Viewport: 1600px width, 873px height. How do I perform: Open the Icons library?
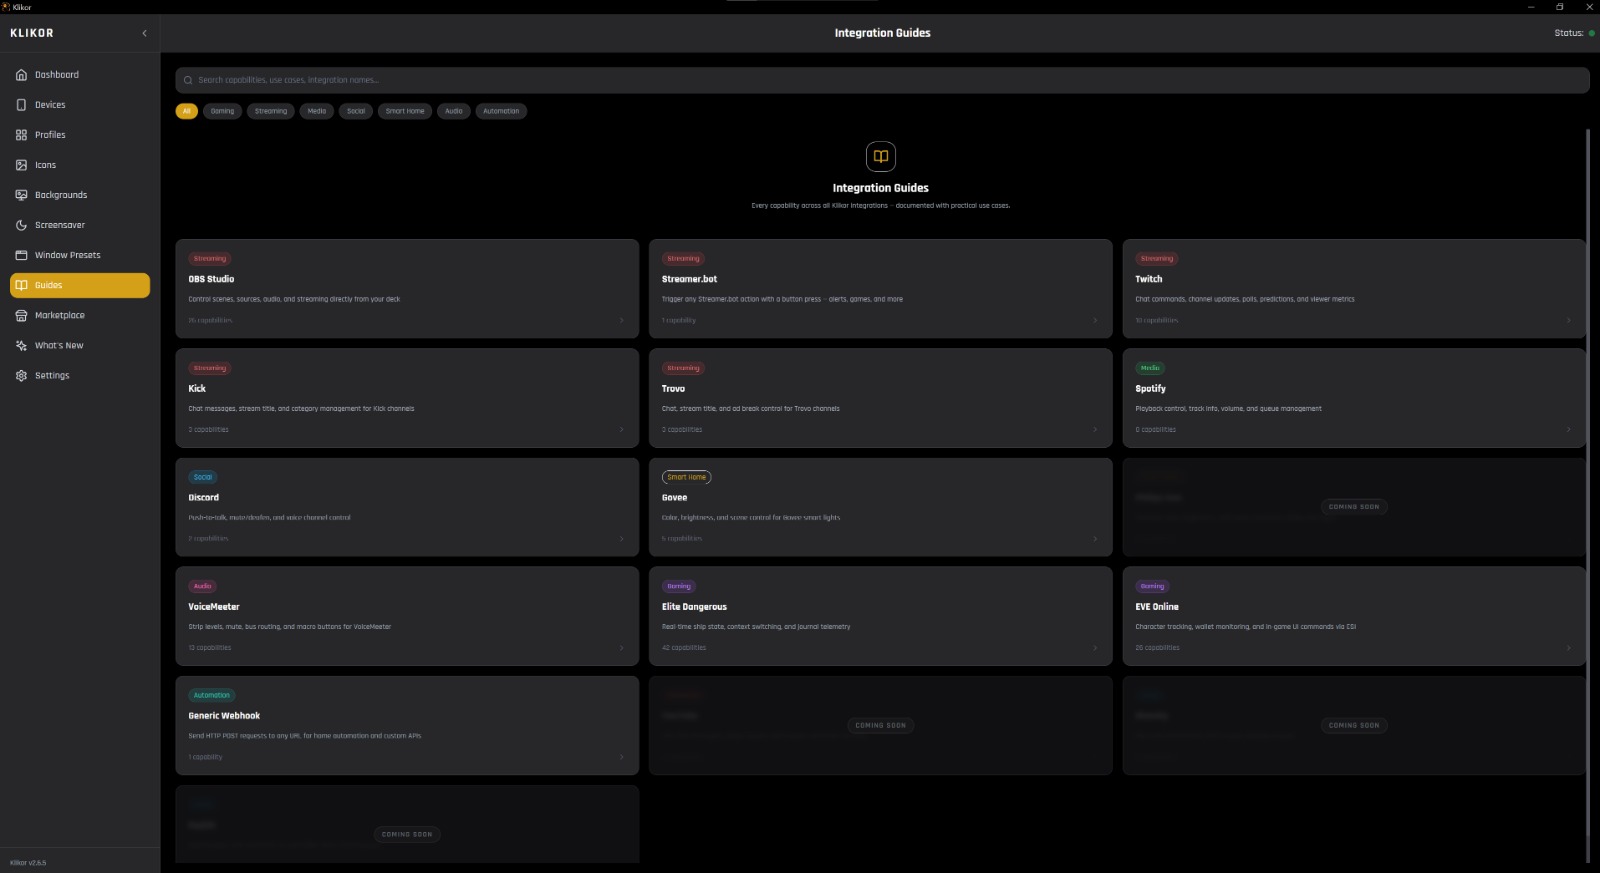coord(80,165)
